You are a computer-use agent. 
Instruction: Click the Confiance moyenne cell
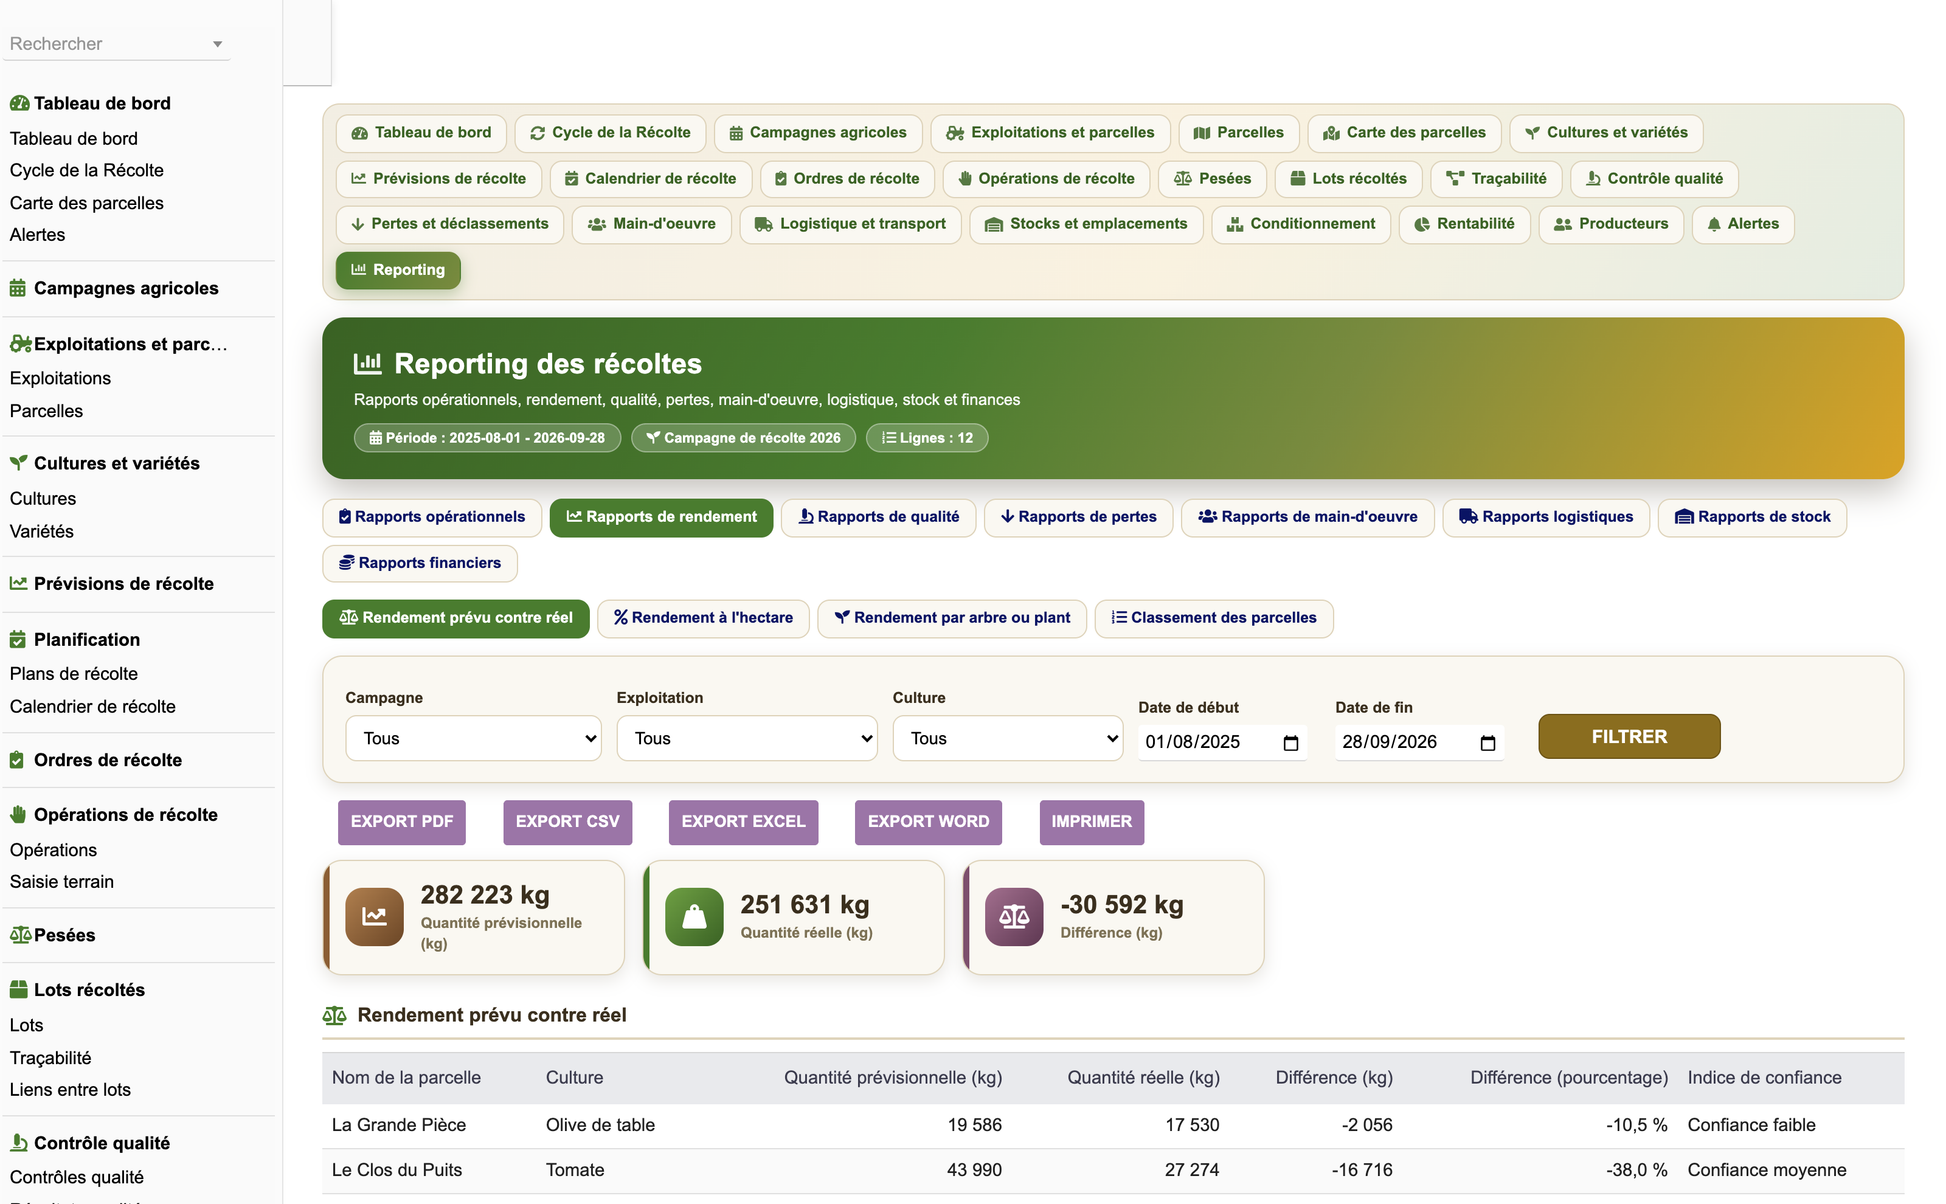tap(1767, 1170)
